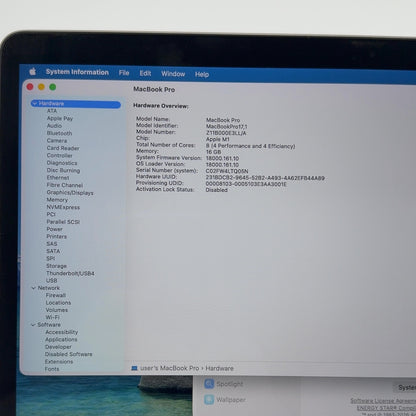The width and height of the screenshot is (416, 416).
Task: Click the laptop icon in path bar
Action: pyautogui.click(x=134, y=368)
